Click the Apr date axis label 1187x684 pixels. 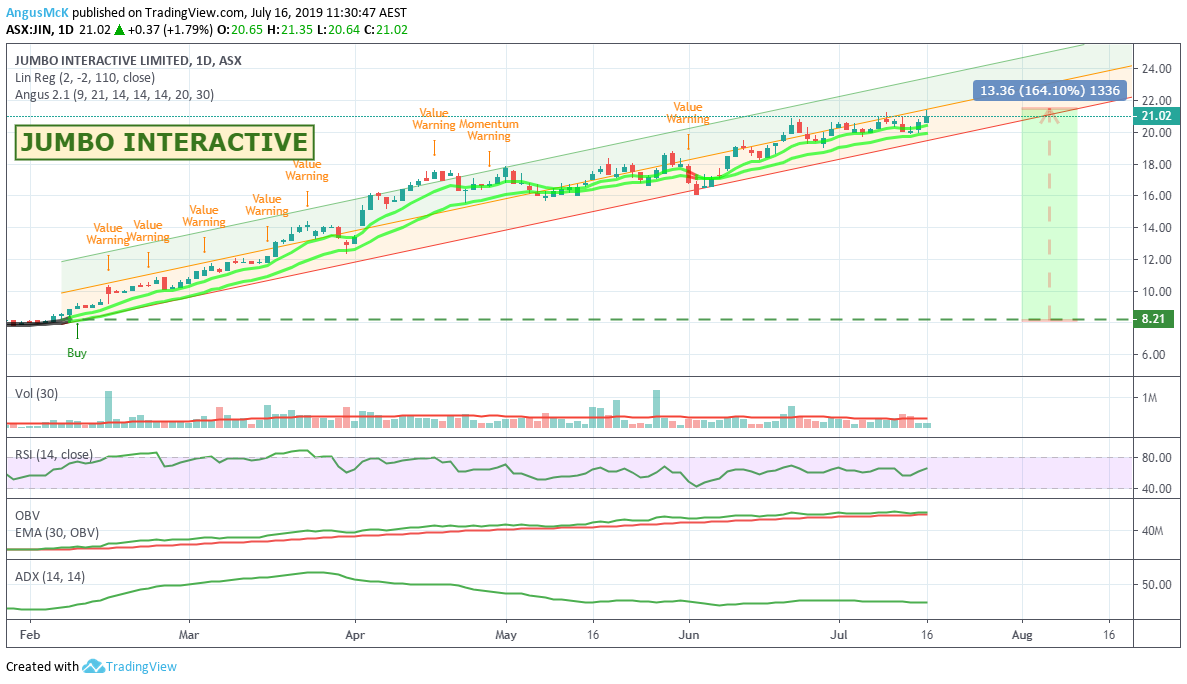click(x=355, y=635)
